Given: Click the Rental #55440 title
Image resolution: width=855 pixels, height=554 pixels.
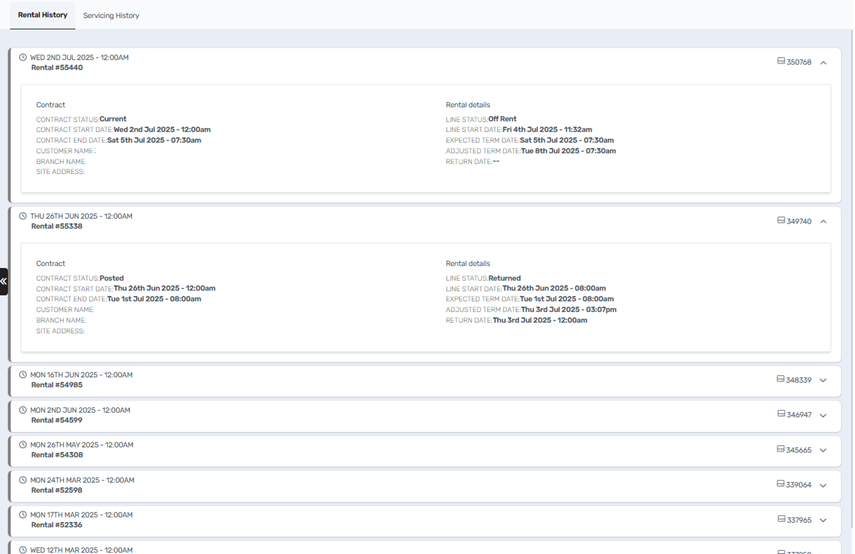Looking at the screenshot, I should pos(57,68).
